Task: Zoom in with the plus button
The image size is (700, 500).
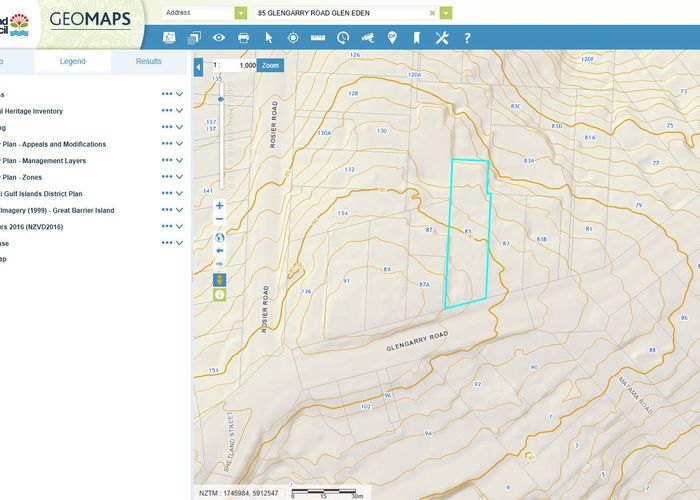Action: pyautogui.click(x=219, y=206)
